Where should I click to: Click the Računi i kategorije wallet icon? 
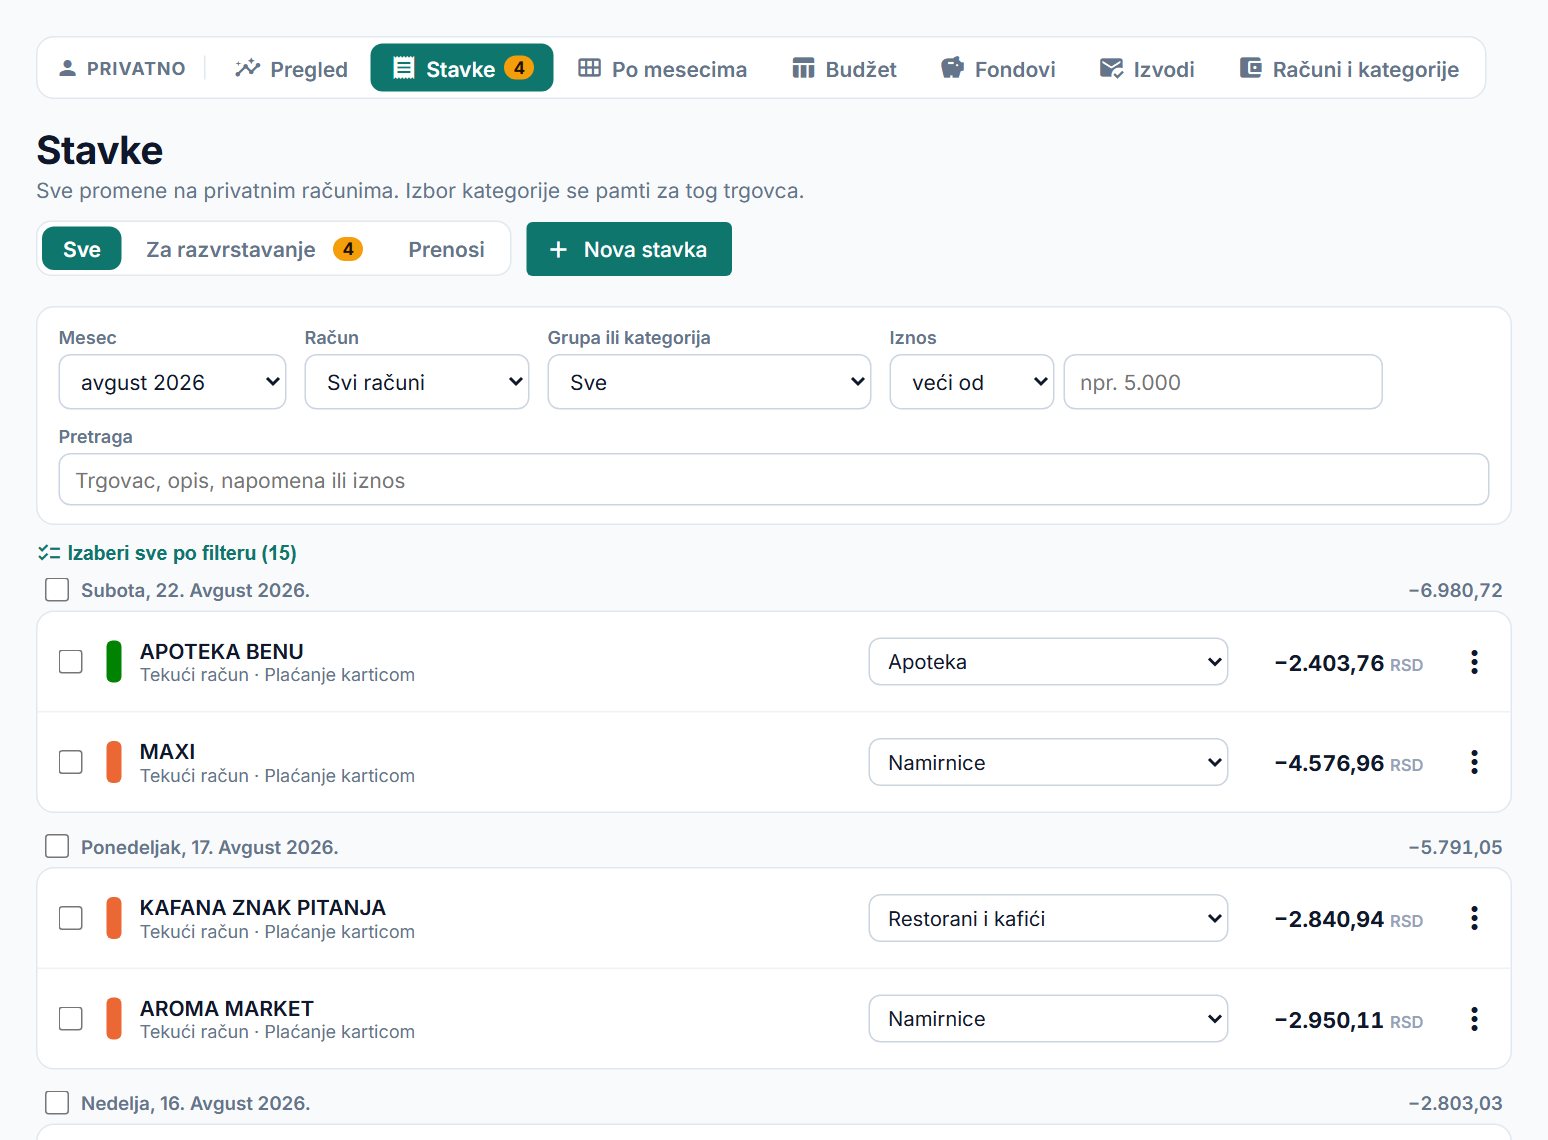1250,68
